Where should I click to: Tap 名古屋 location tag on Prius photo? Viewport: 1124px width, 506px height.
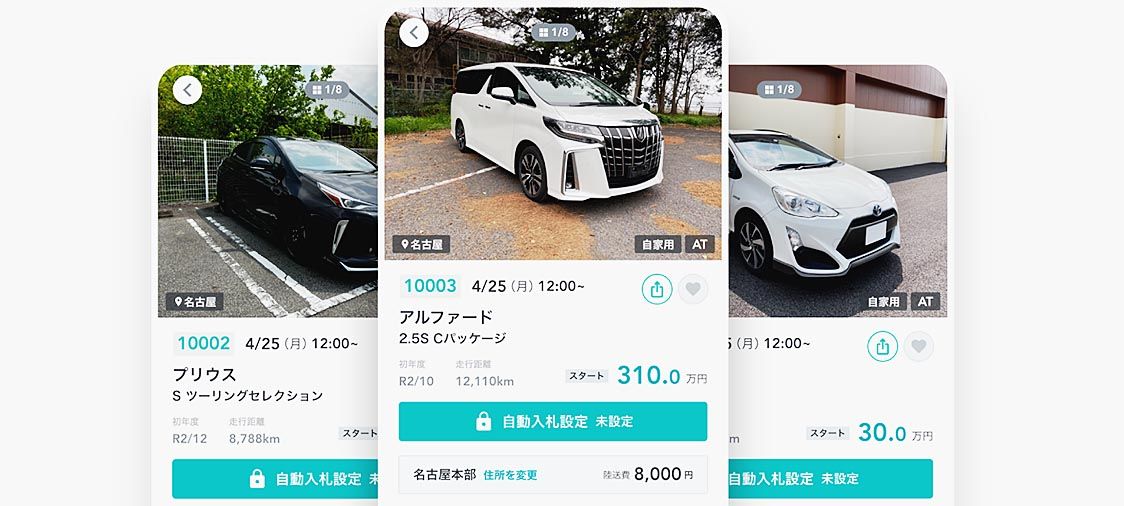tap(195, 302)
